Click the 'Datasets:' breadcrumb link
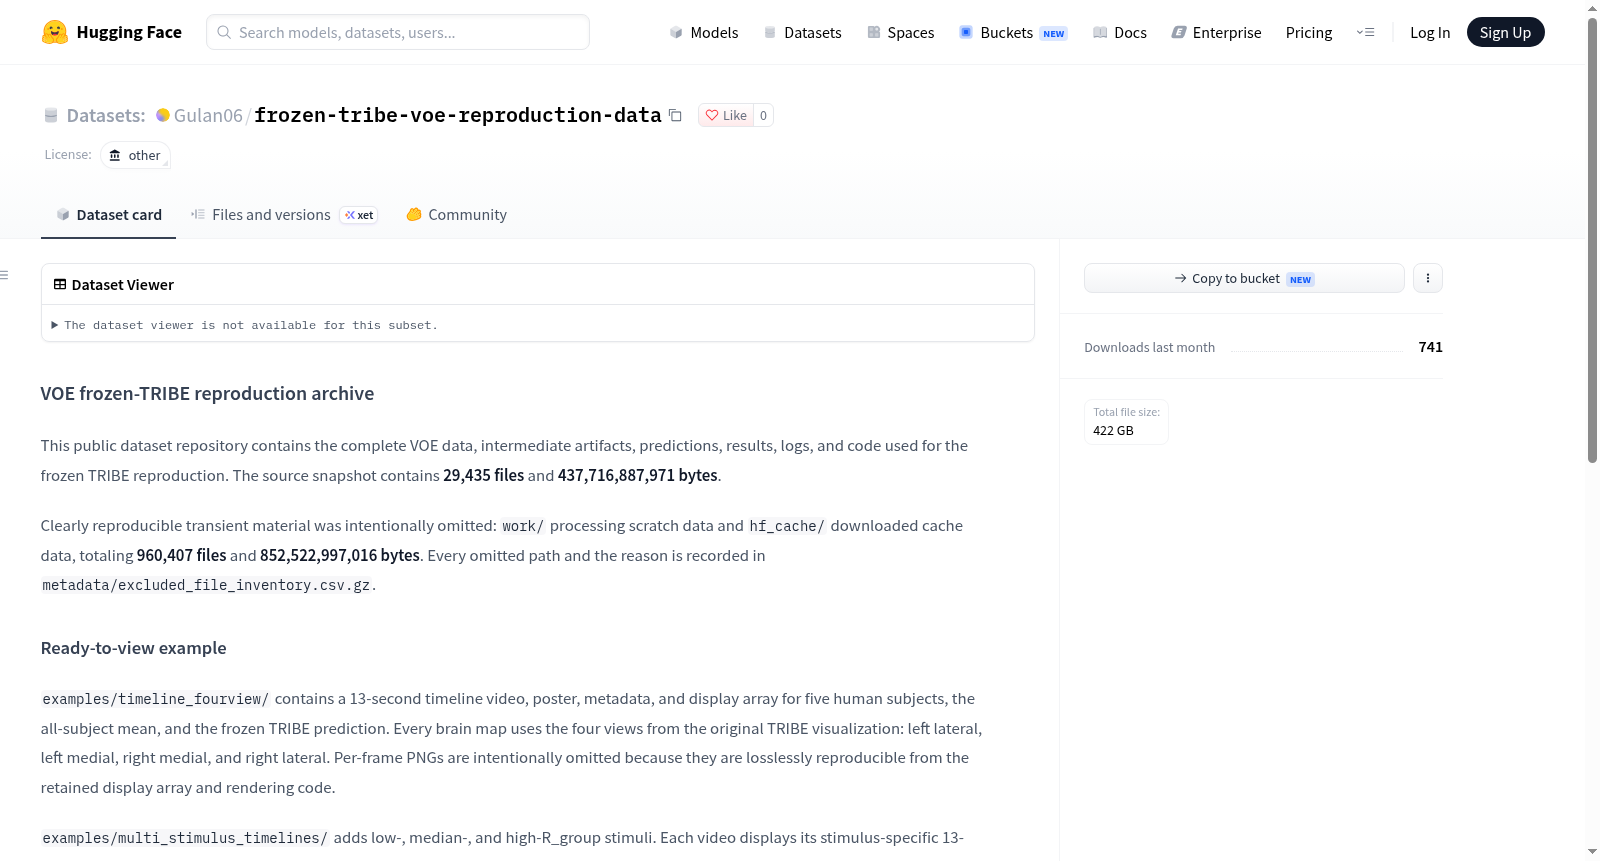The height and width of the screenshot is (861, 1600). pyautogui.click(x=106, y=115)
